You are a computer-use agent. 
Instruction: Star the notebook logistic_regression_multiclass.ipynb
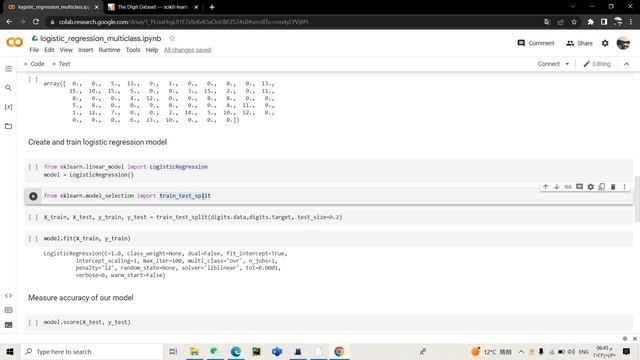(x=172, y=38)
